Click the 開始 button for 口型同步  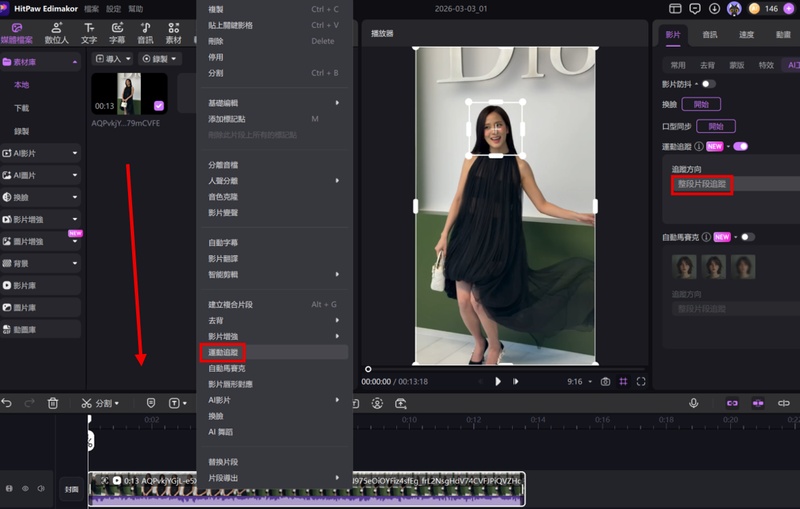coord(715,126)
